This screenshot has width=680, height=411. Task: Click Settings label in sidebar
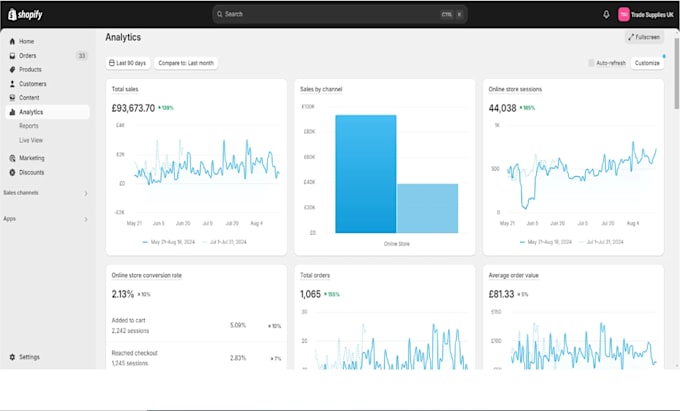(x=29, y=357)
